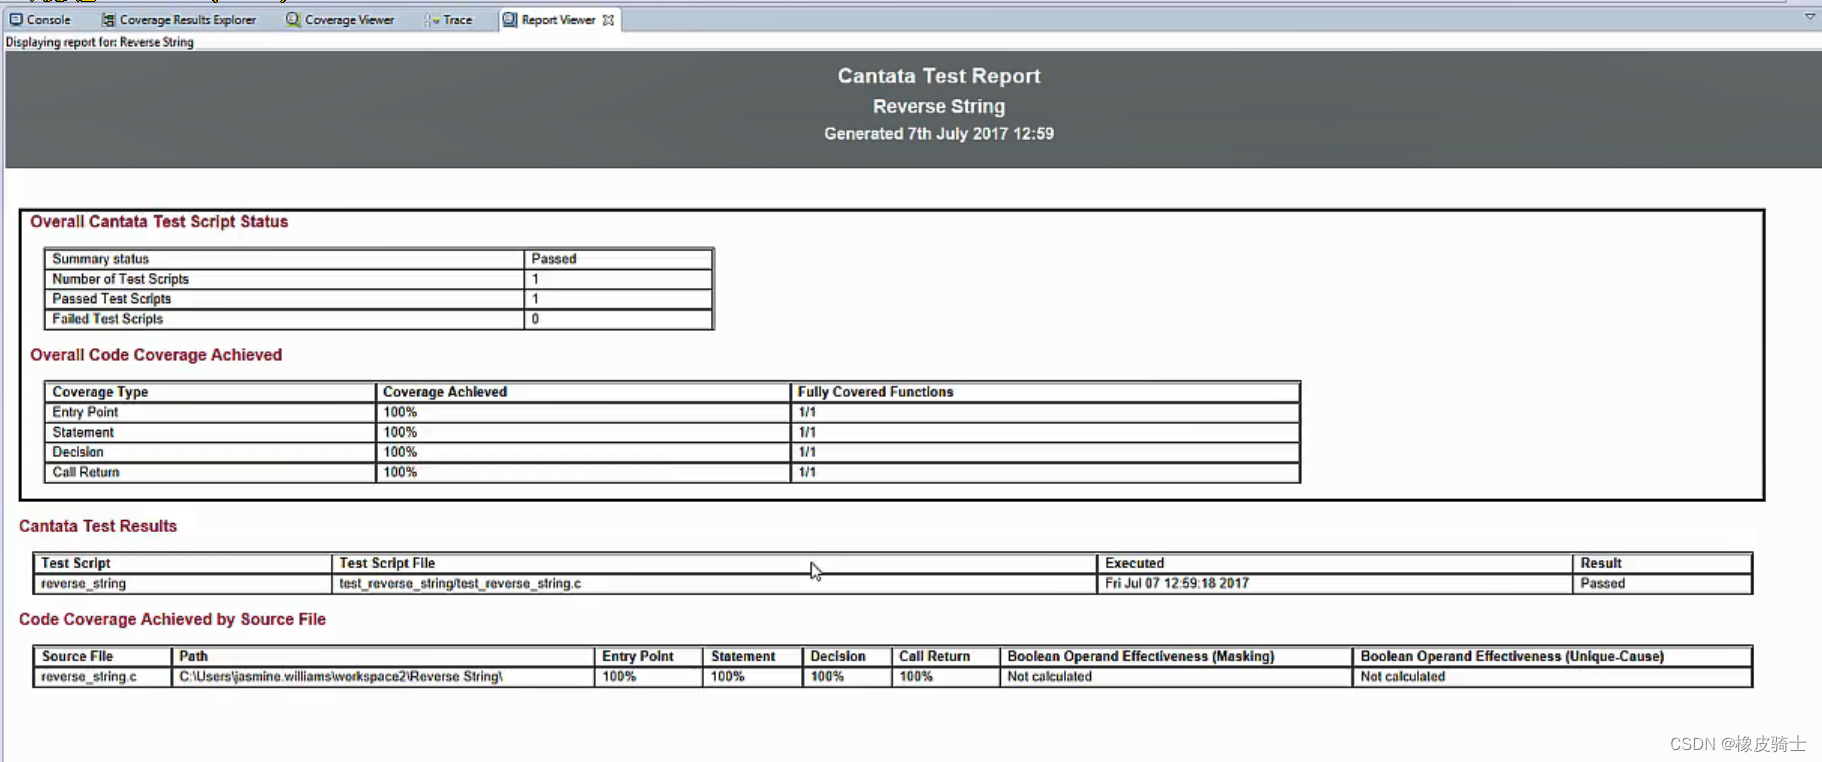Open the Trace tab
This screenshot has height=762, width=1822.
[448, 20]
